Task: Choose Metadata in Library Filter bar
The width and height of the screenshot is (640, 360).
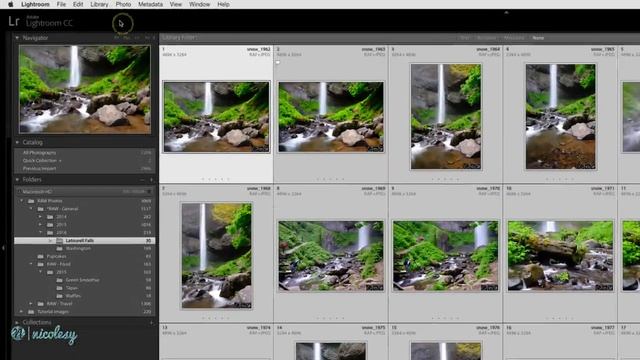Action: (x=514, y=38)
